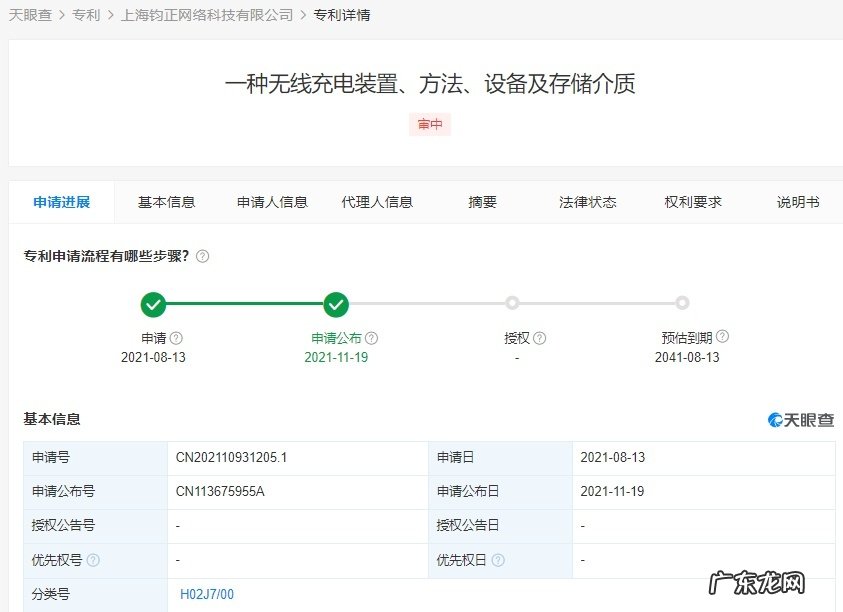
Task: Click the 审中 status badge
Action: [429, 124]
